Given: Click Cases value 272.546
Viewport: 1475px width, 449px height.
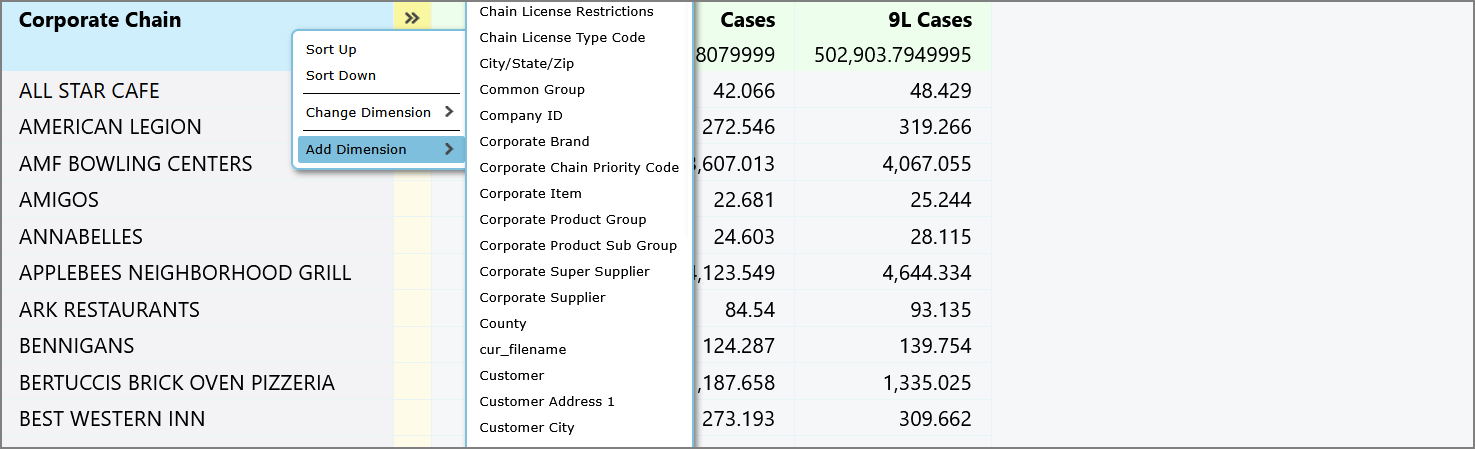Looking at the screenshot, I should point(738,127).
